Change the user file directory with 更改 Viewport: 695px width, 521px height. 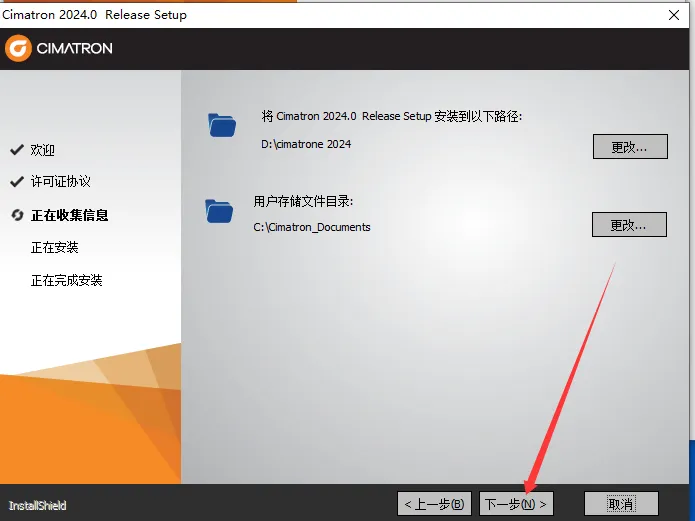[x=629, y=224]
